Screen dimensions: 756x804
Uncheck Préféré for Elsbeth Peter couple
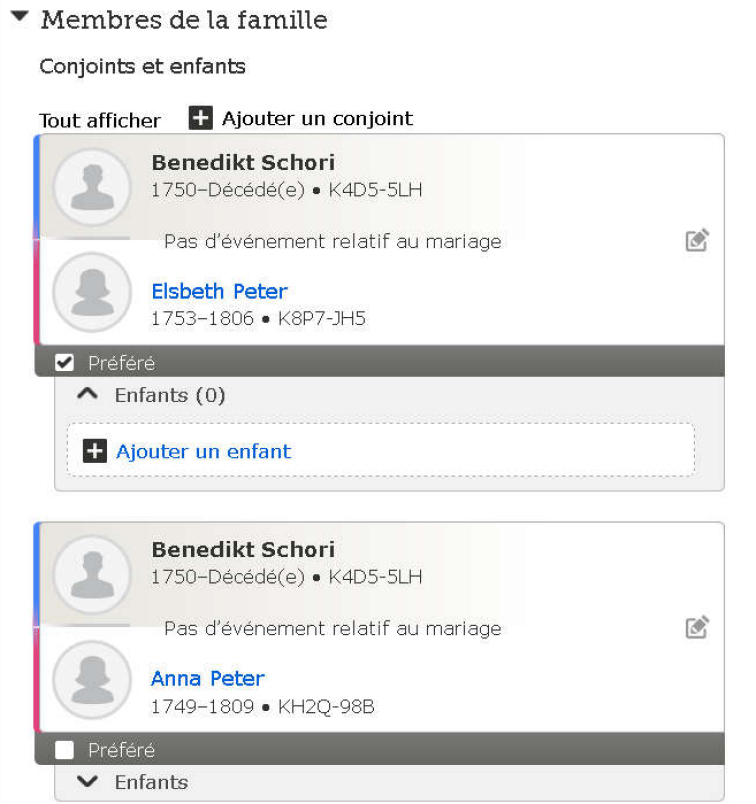65,362
